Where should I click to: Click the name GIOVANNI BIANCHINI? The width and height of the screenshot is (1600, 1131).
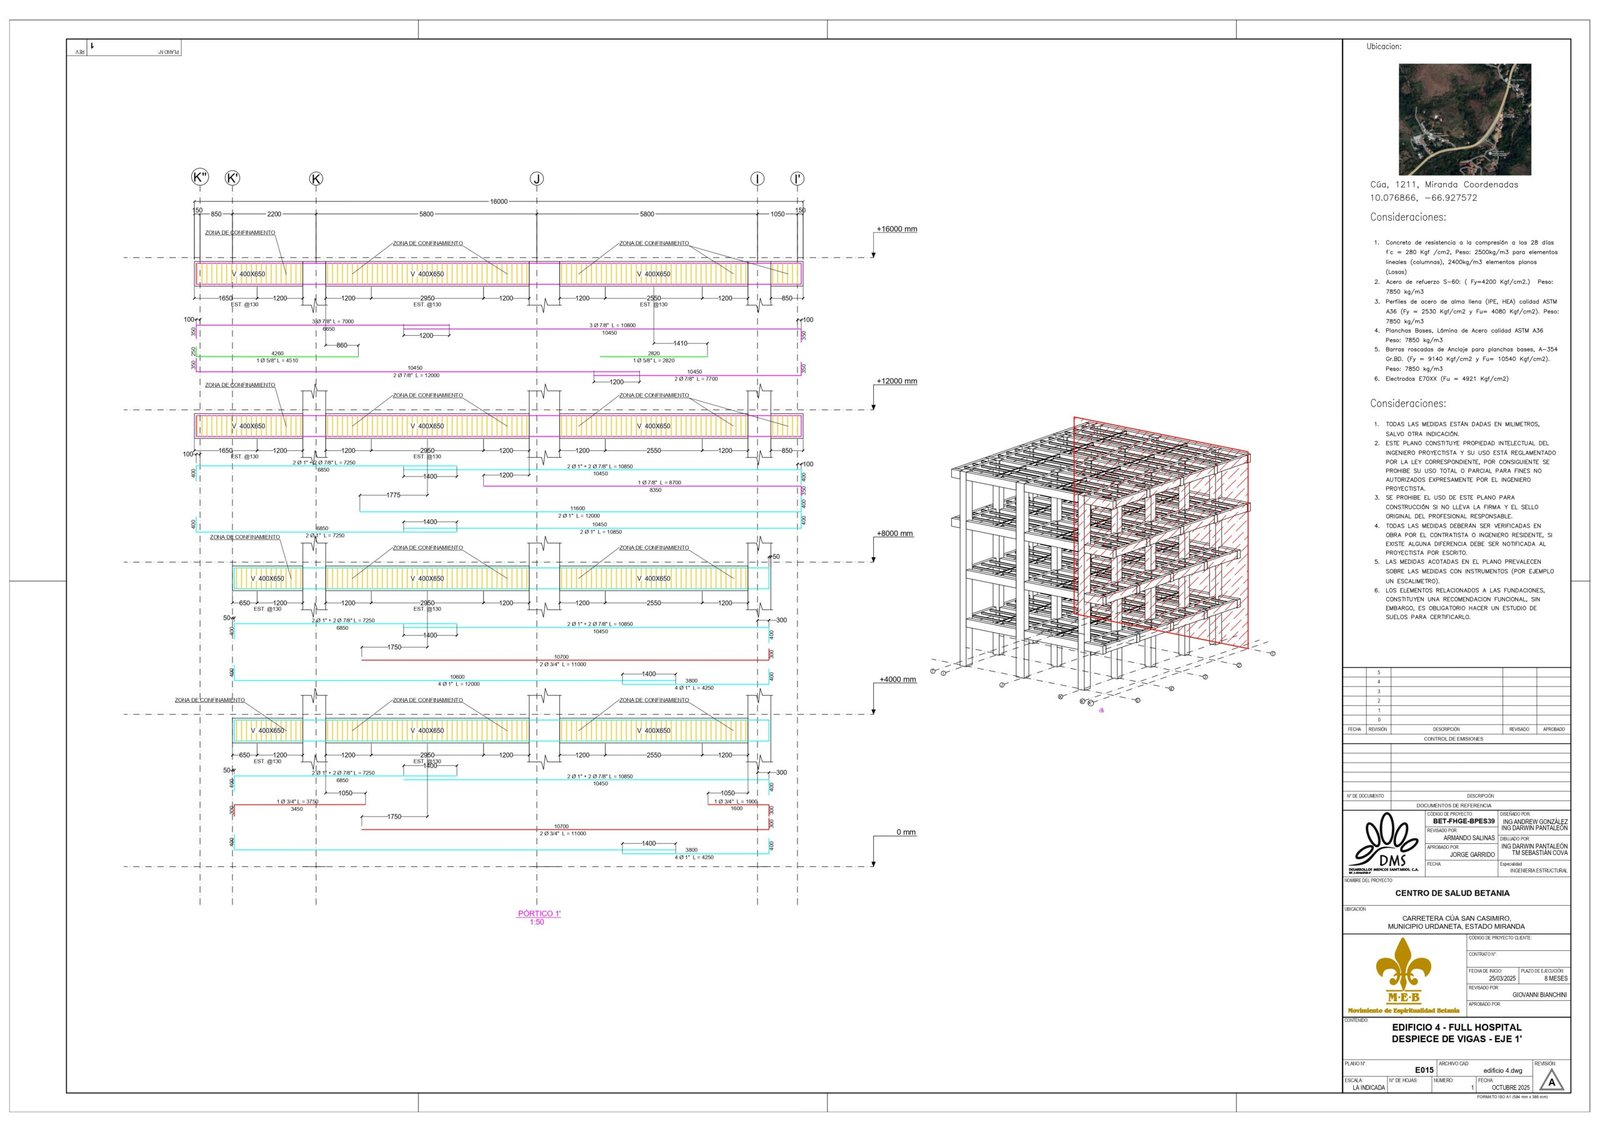(x=1539, y=995)
